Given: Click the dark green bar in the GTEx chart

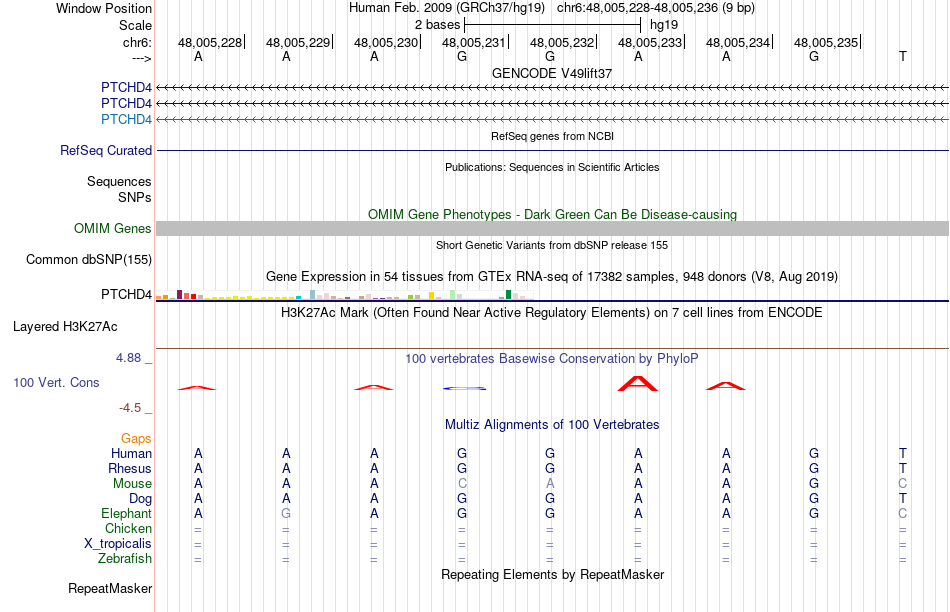Looking at the screenshot, I should click(508, 294).
